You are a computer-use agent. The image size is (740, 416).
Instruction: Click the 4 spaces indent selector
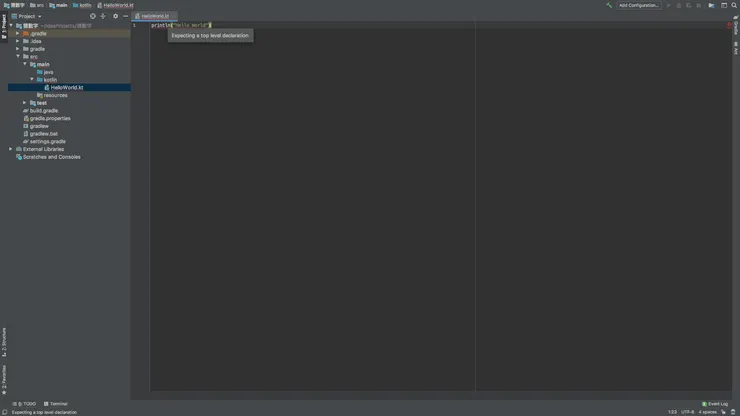[707, 412]
